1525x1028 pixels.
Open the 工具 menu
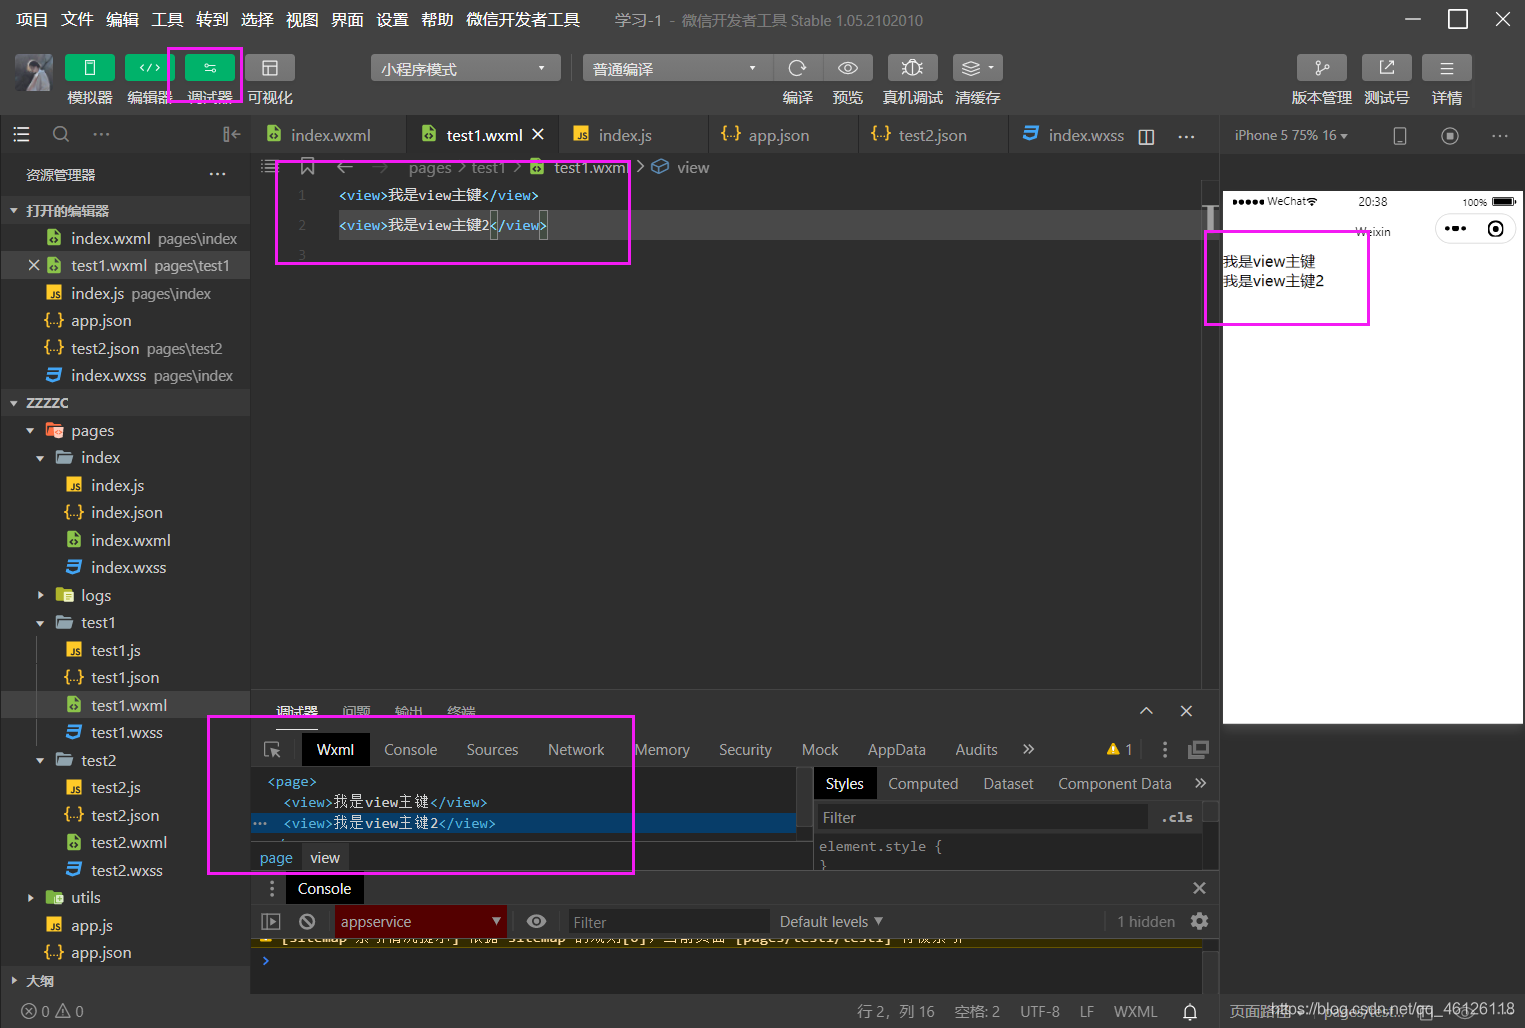click(167, 20)
